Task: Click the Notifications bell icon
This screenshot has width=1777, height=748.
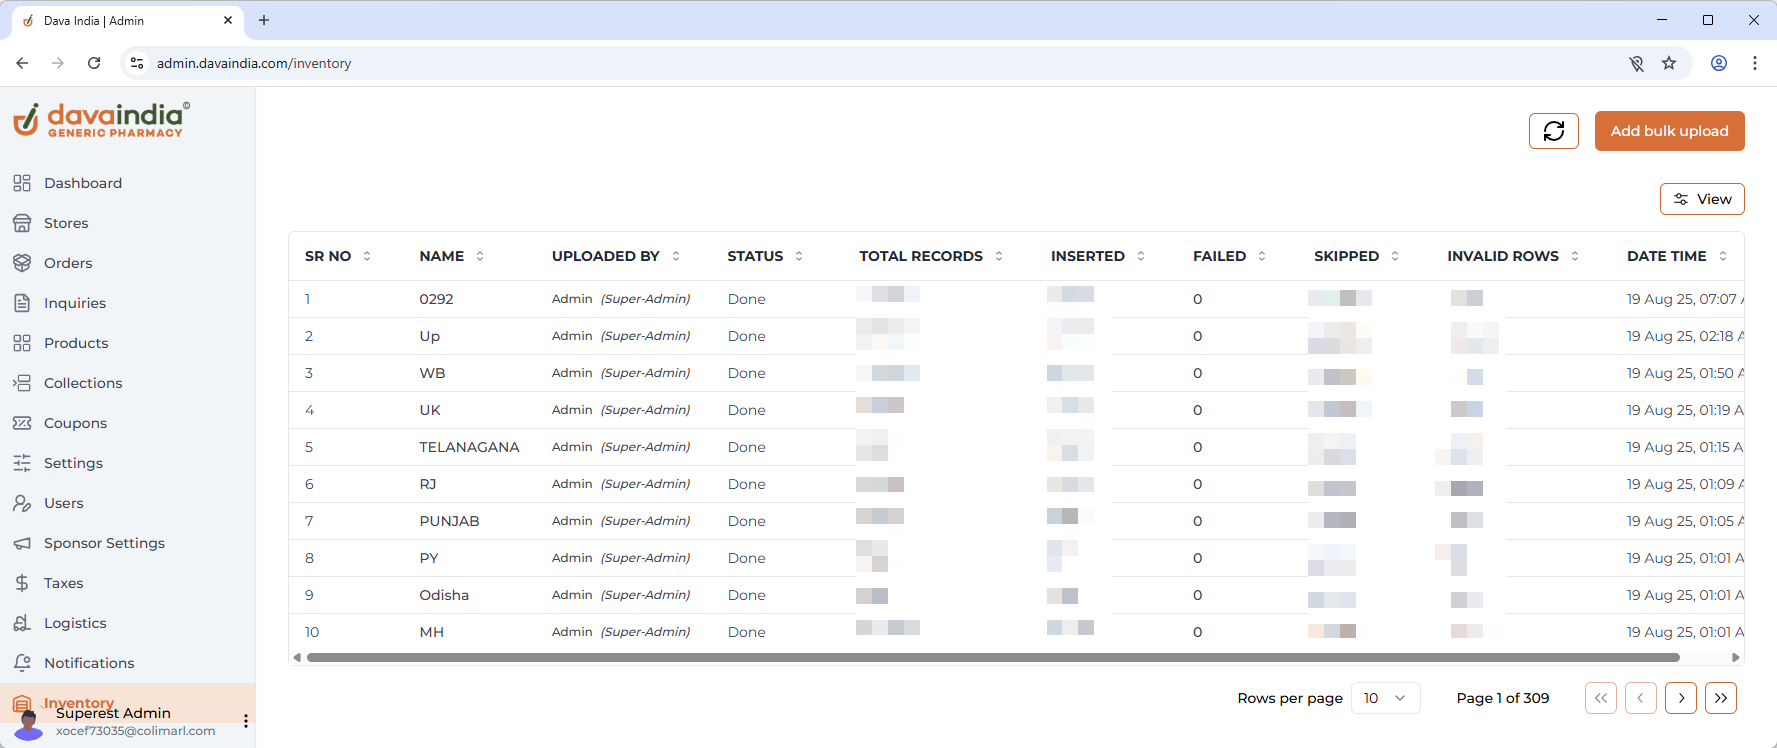Action: click(x=22, y=663)
